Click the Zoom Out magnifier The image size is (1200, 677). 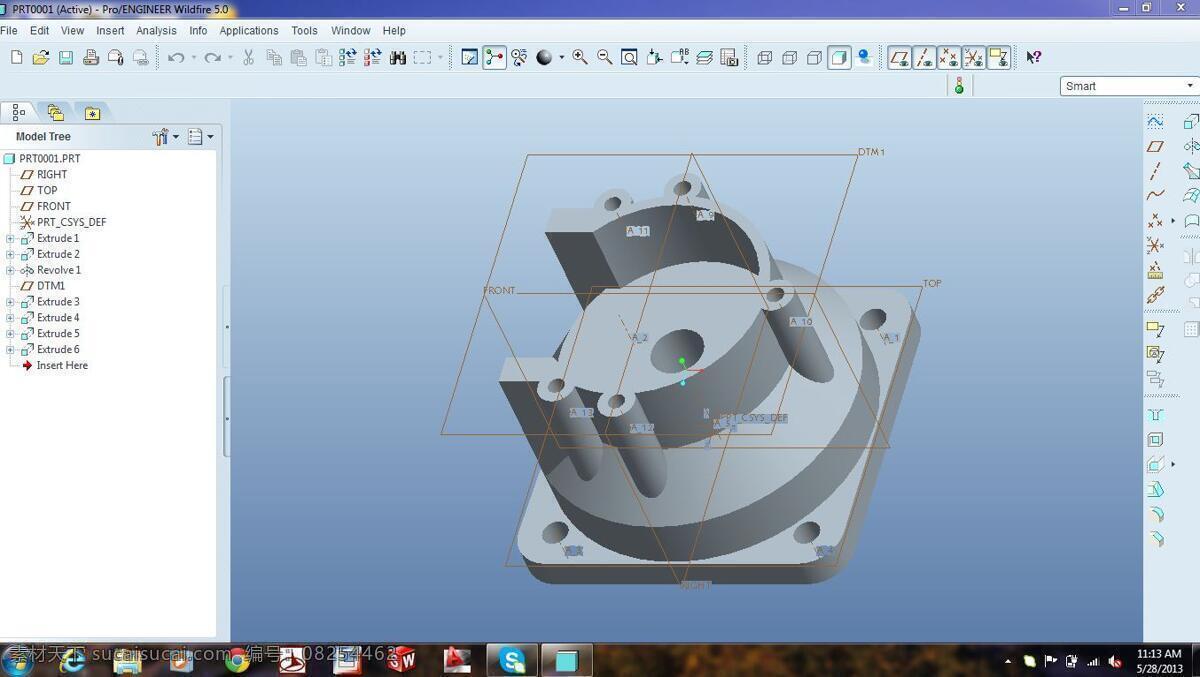605,58
